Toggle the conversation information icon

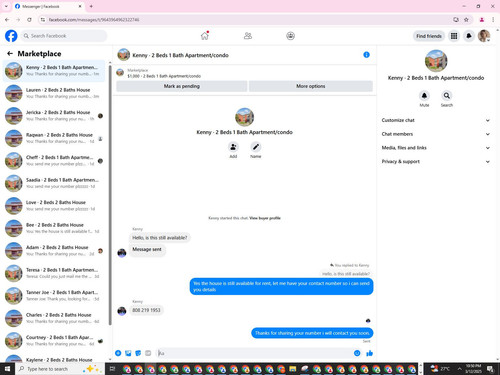(366, 55)
